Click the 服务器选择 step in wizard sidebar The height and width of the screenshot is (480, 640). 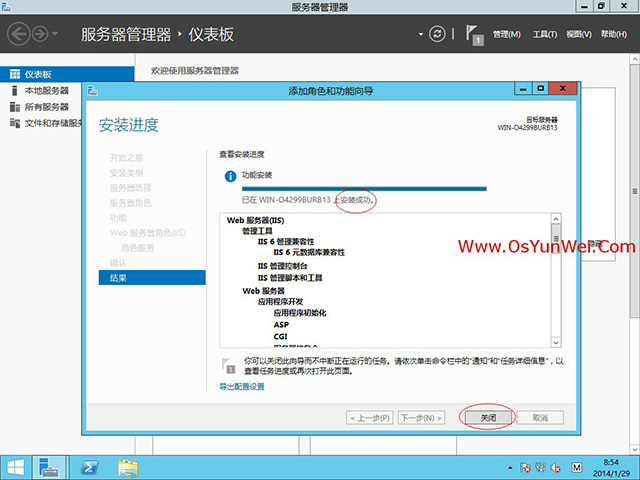(x=130, y=188)
